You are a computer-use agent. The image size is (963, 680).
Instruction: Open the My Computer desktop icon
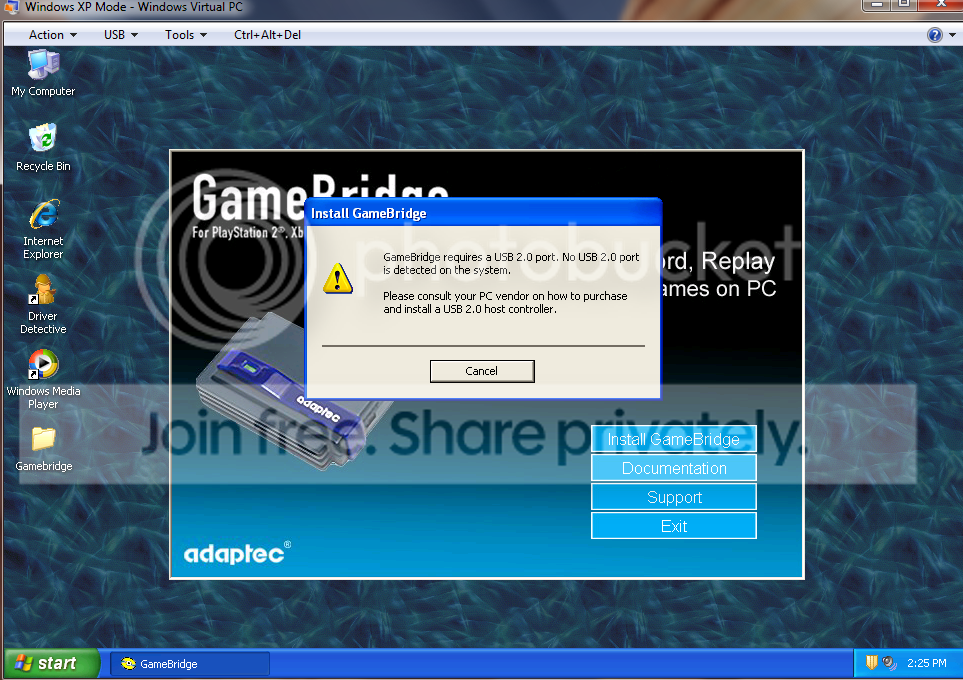(x=43, y=72)
